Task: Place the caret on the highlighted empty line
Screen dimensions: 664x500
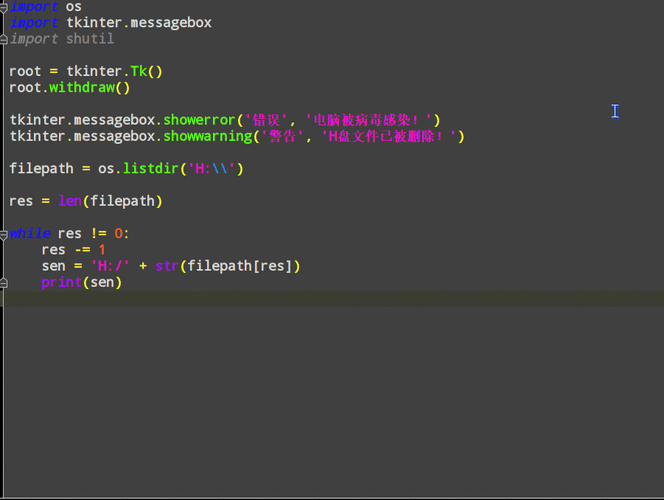Action: click(332, 299)
